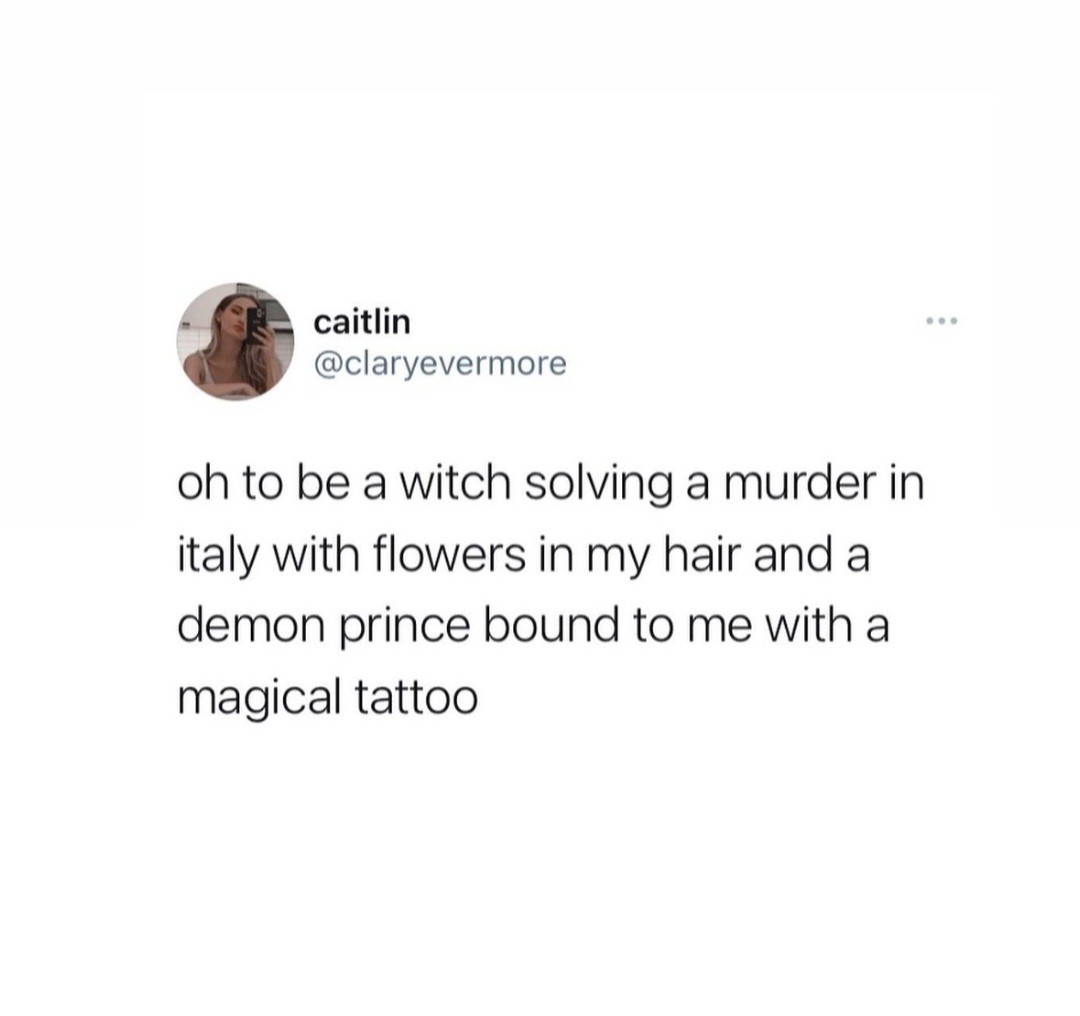Click caitlin's circular profile picture
The image size is (1080, 1016).
[235, 342]
